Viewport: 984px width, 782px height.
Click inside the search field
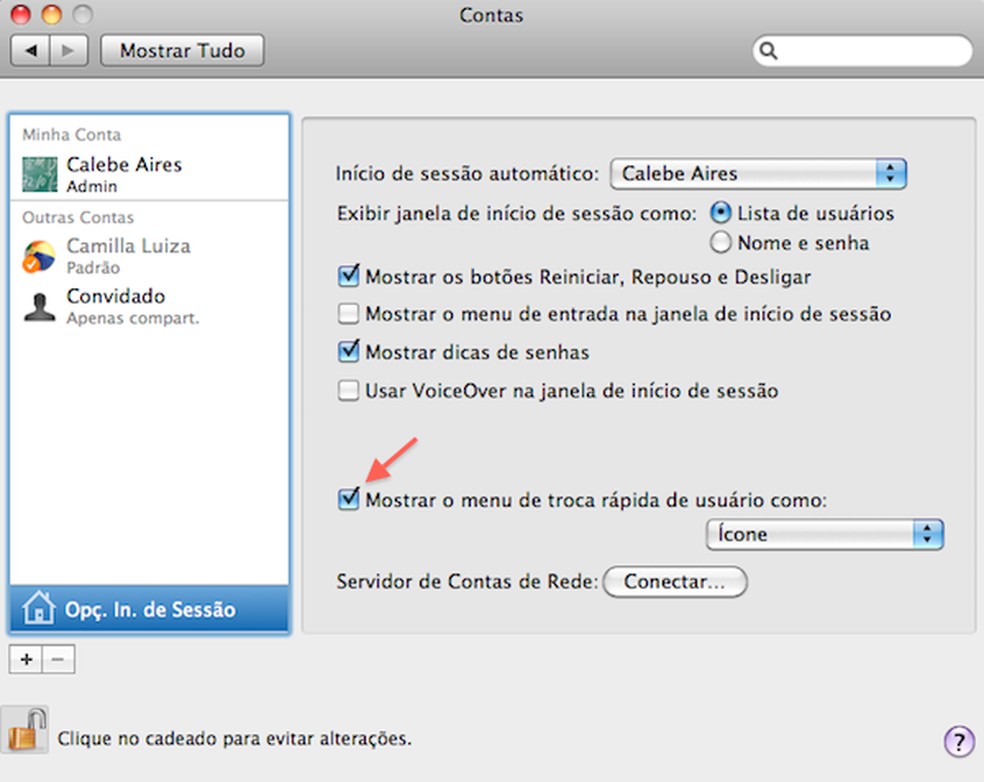pyautogui.click(x=862, y=50)
